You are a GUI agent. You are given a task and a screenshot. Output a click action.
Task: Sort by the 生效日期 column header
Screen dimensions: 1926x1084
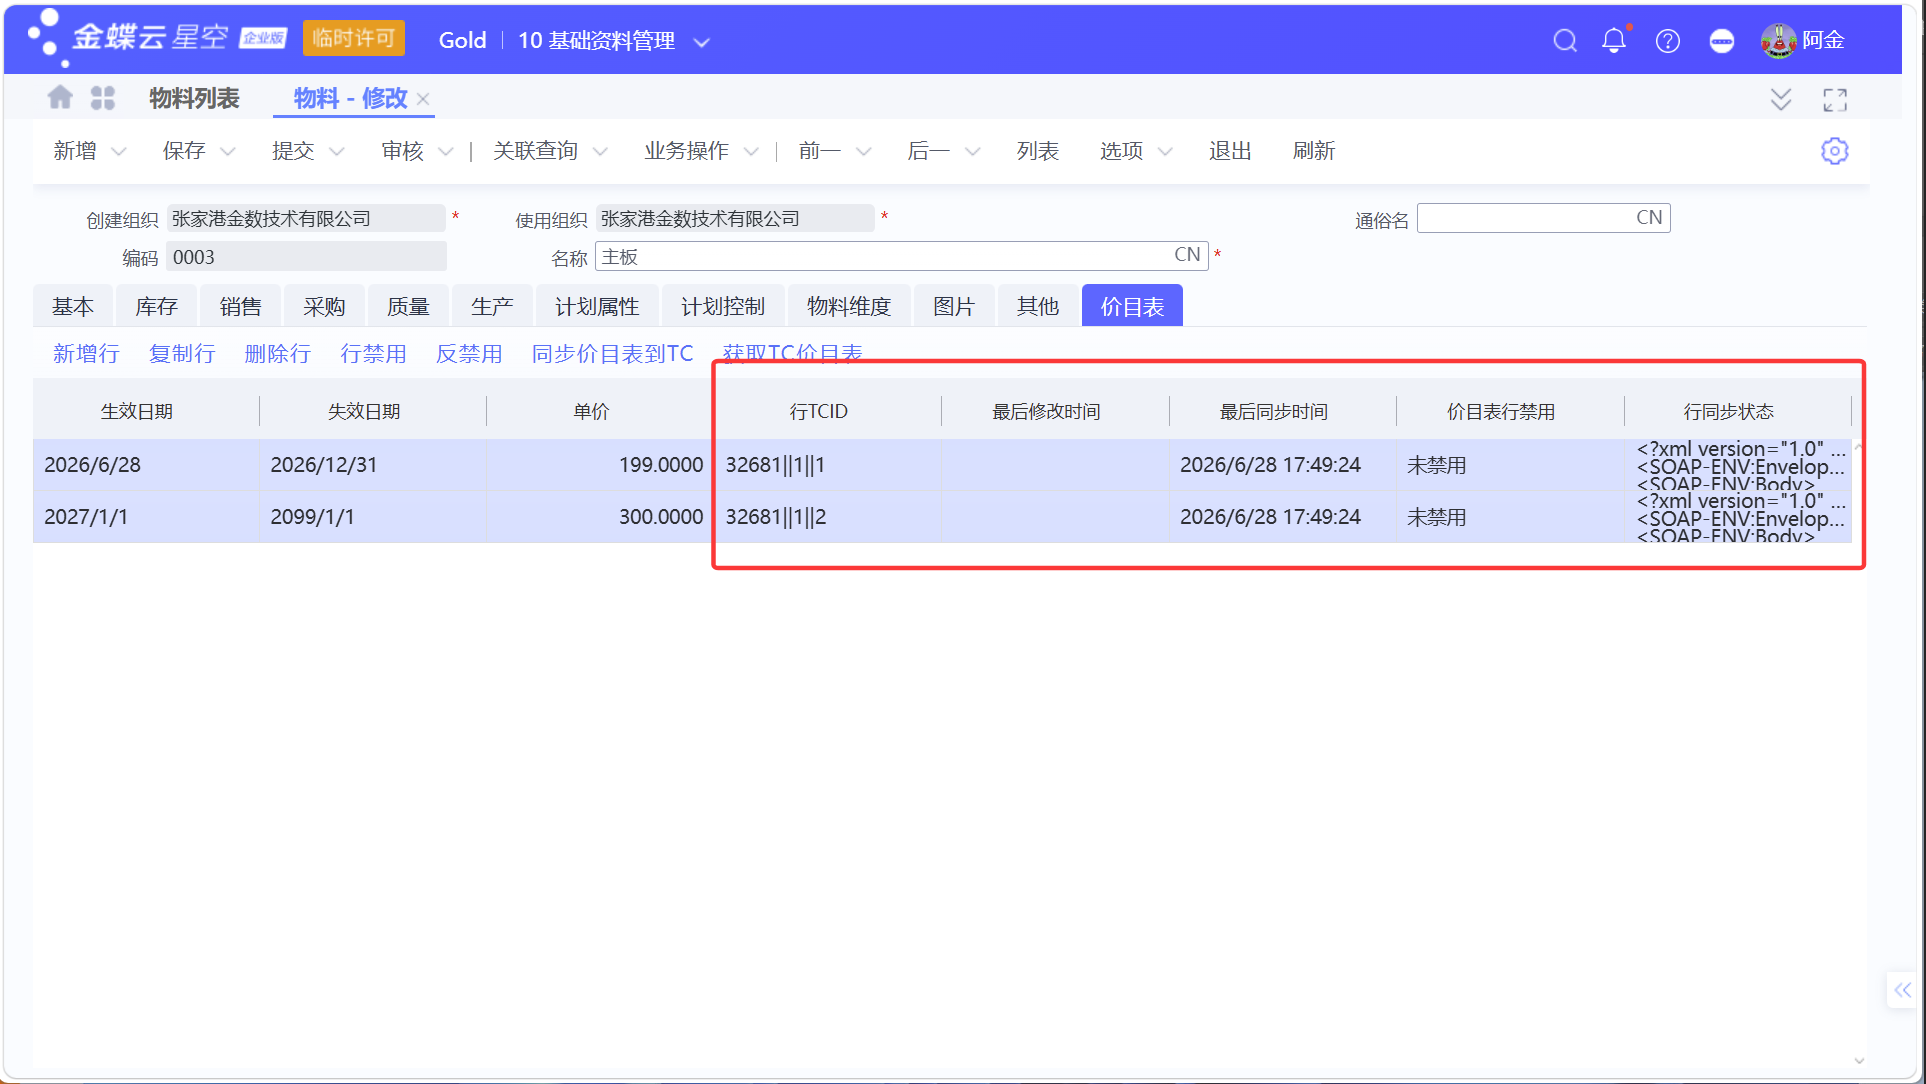click(x=137, y=411)
